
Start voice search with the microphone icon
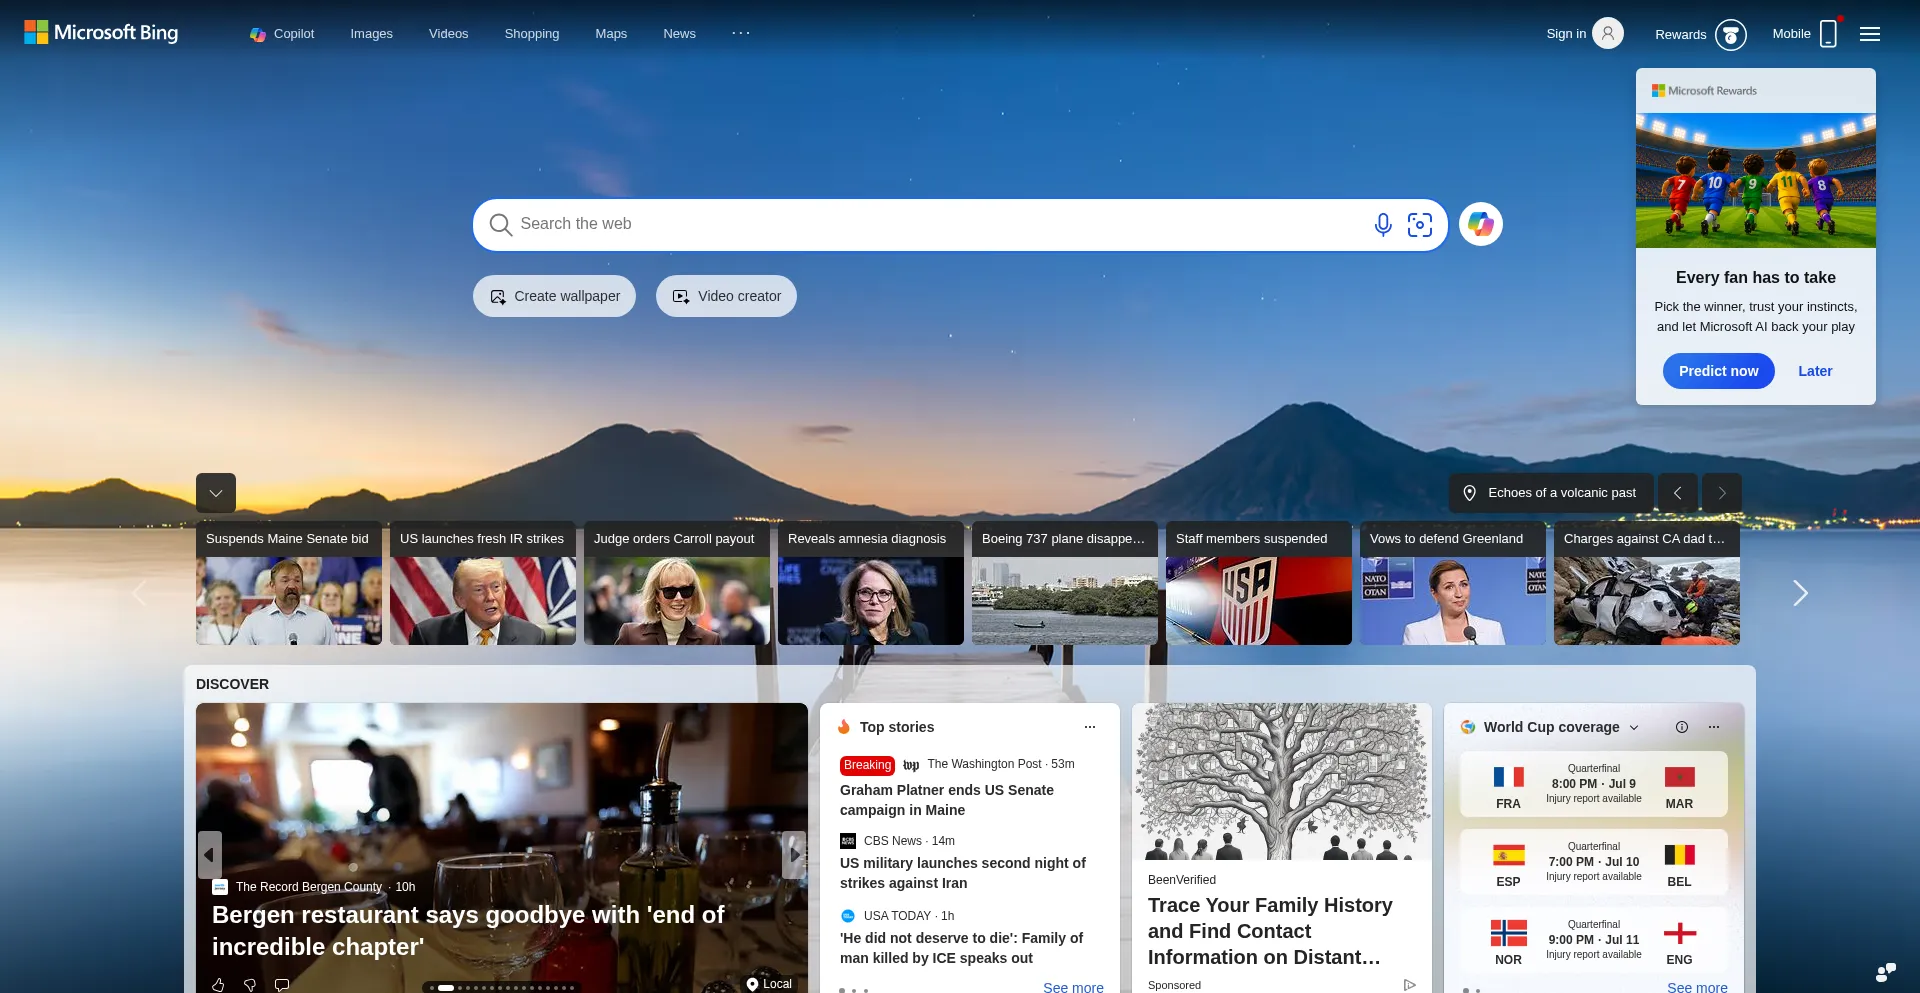[1383, 225]
